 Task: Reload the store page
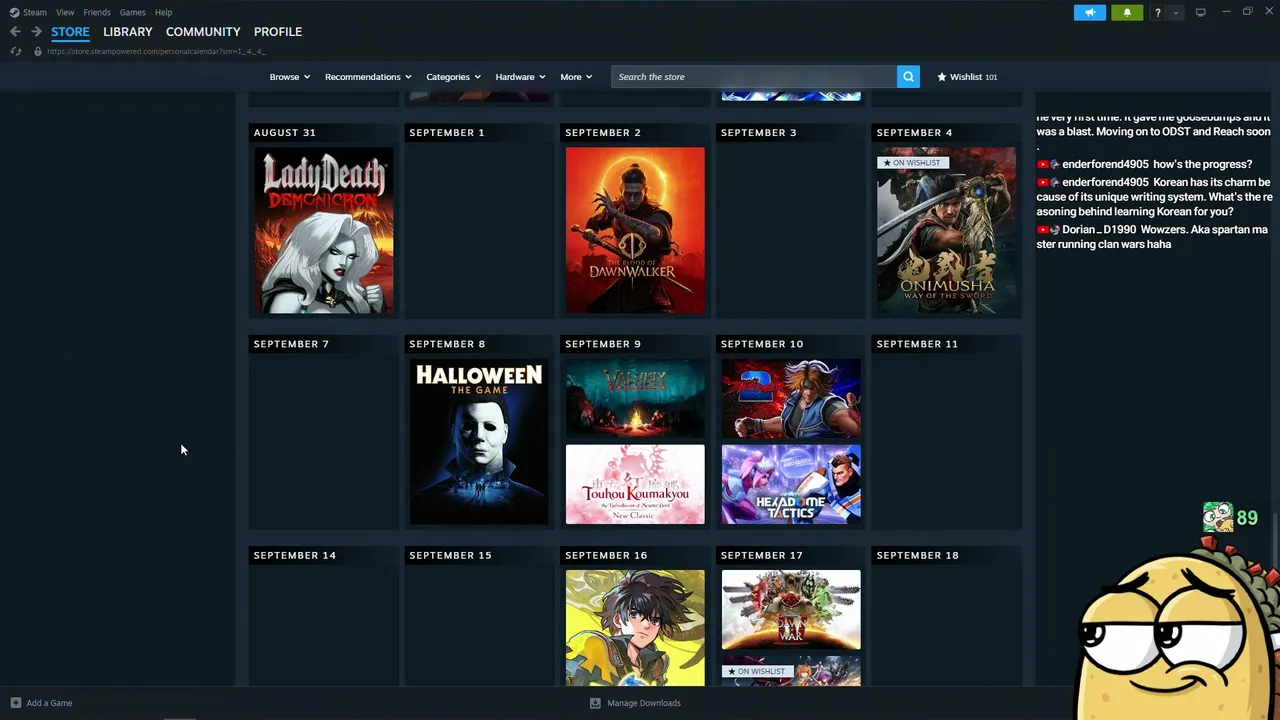[x=15, y=51]
